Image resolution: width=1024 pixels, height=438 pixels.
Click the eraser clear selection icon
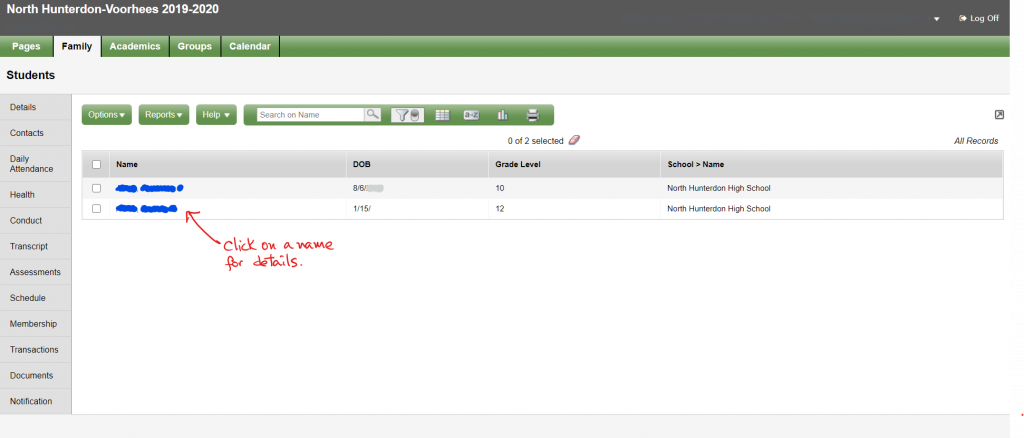click(x=574, y=140)
